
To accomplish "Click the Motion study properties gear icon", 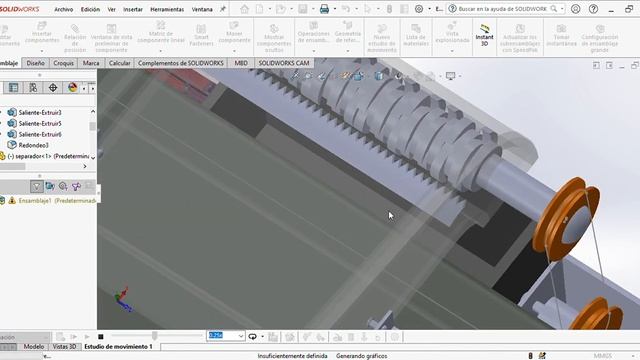I will (x=395, y=337).
